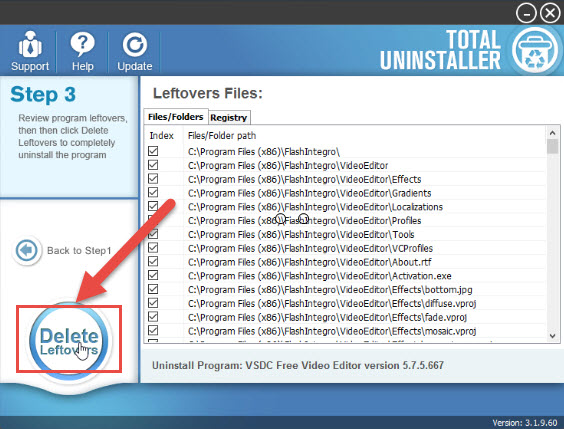Toggle checkbox for Effects\mosaic.vproj
Screen dimensions: 564x429
click(x=153, y=330)
